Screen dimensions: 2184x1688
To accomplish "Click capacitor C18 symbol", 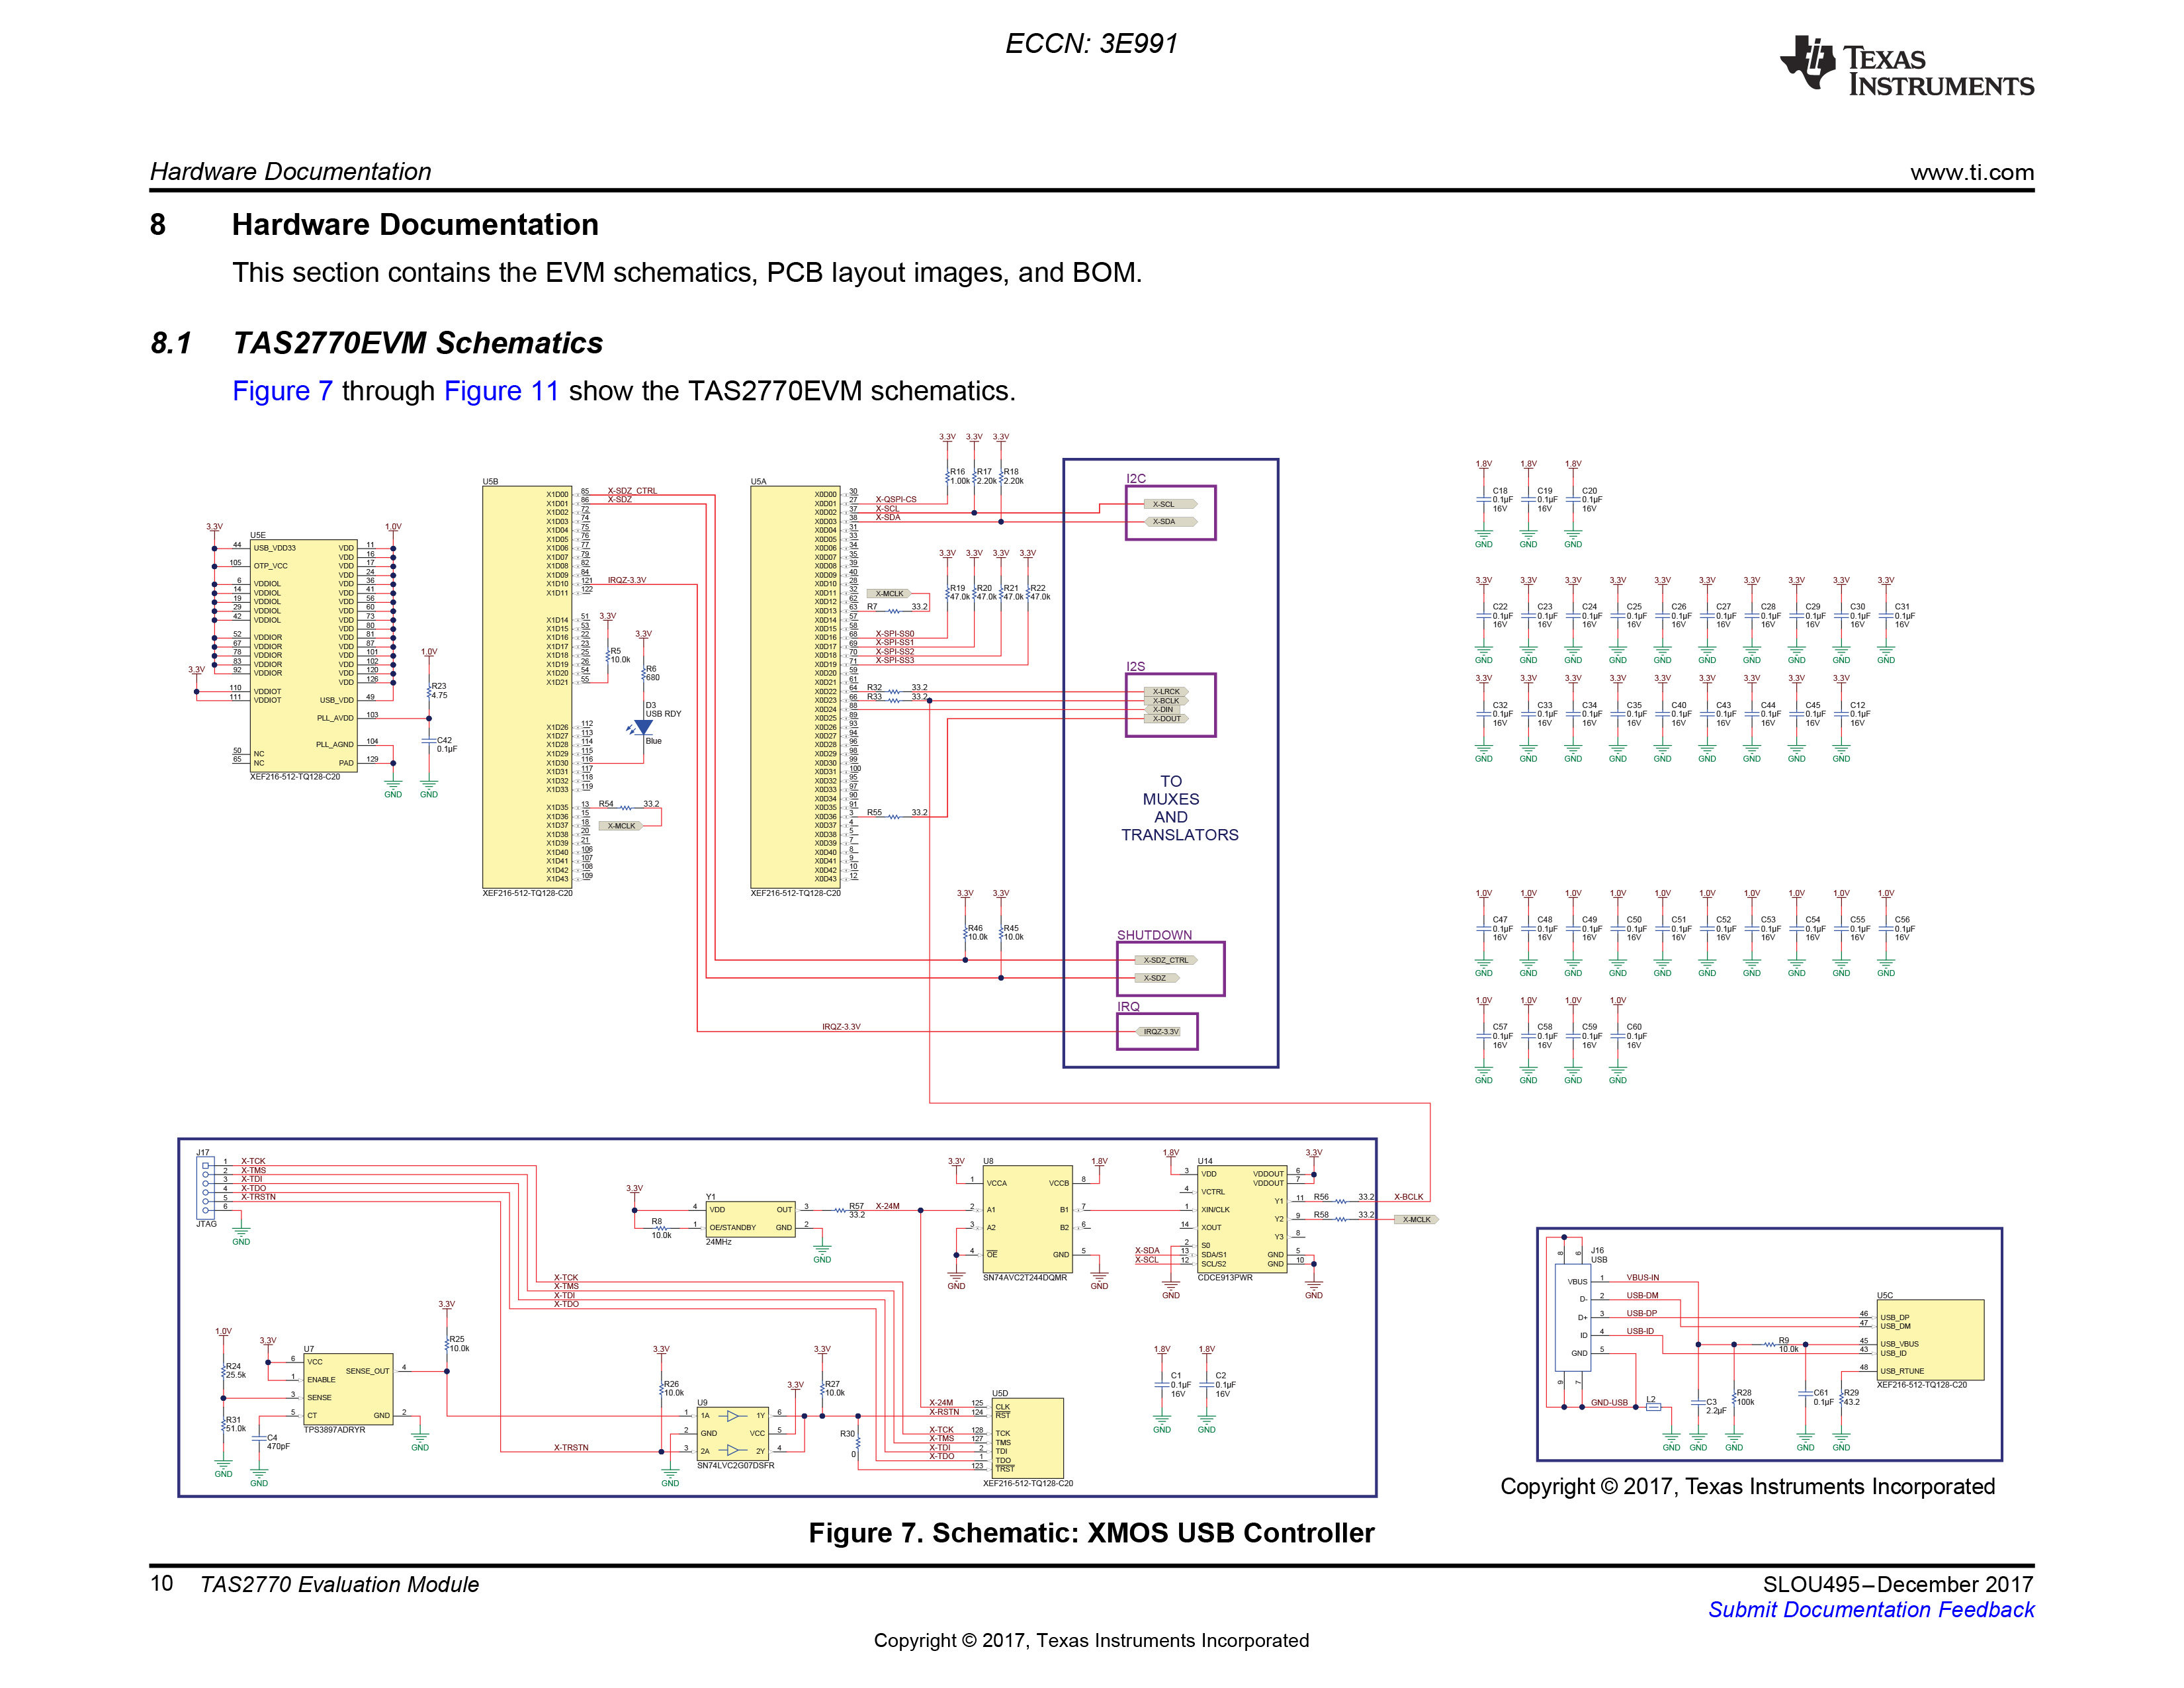I will point(1484,500).
